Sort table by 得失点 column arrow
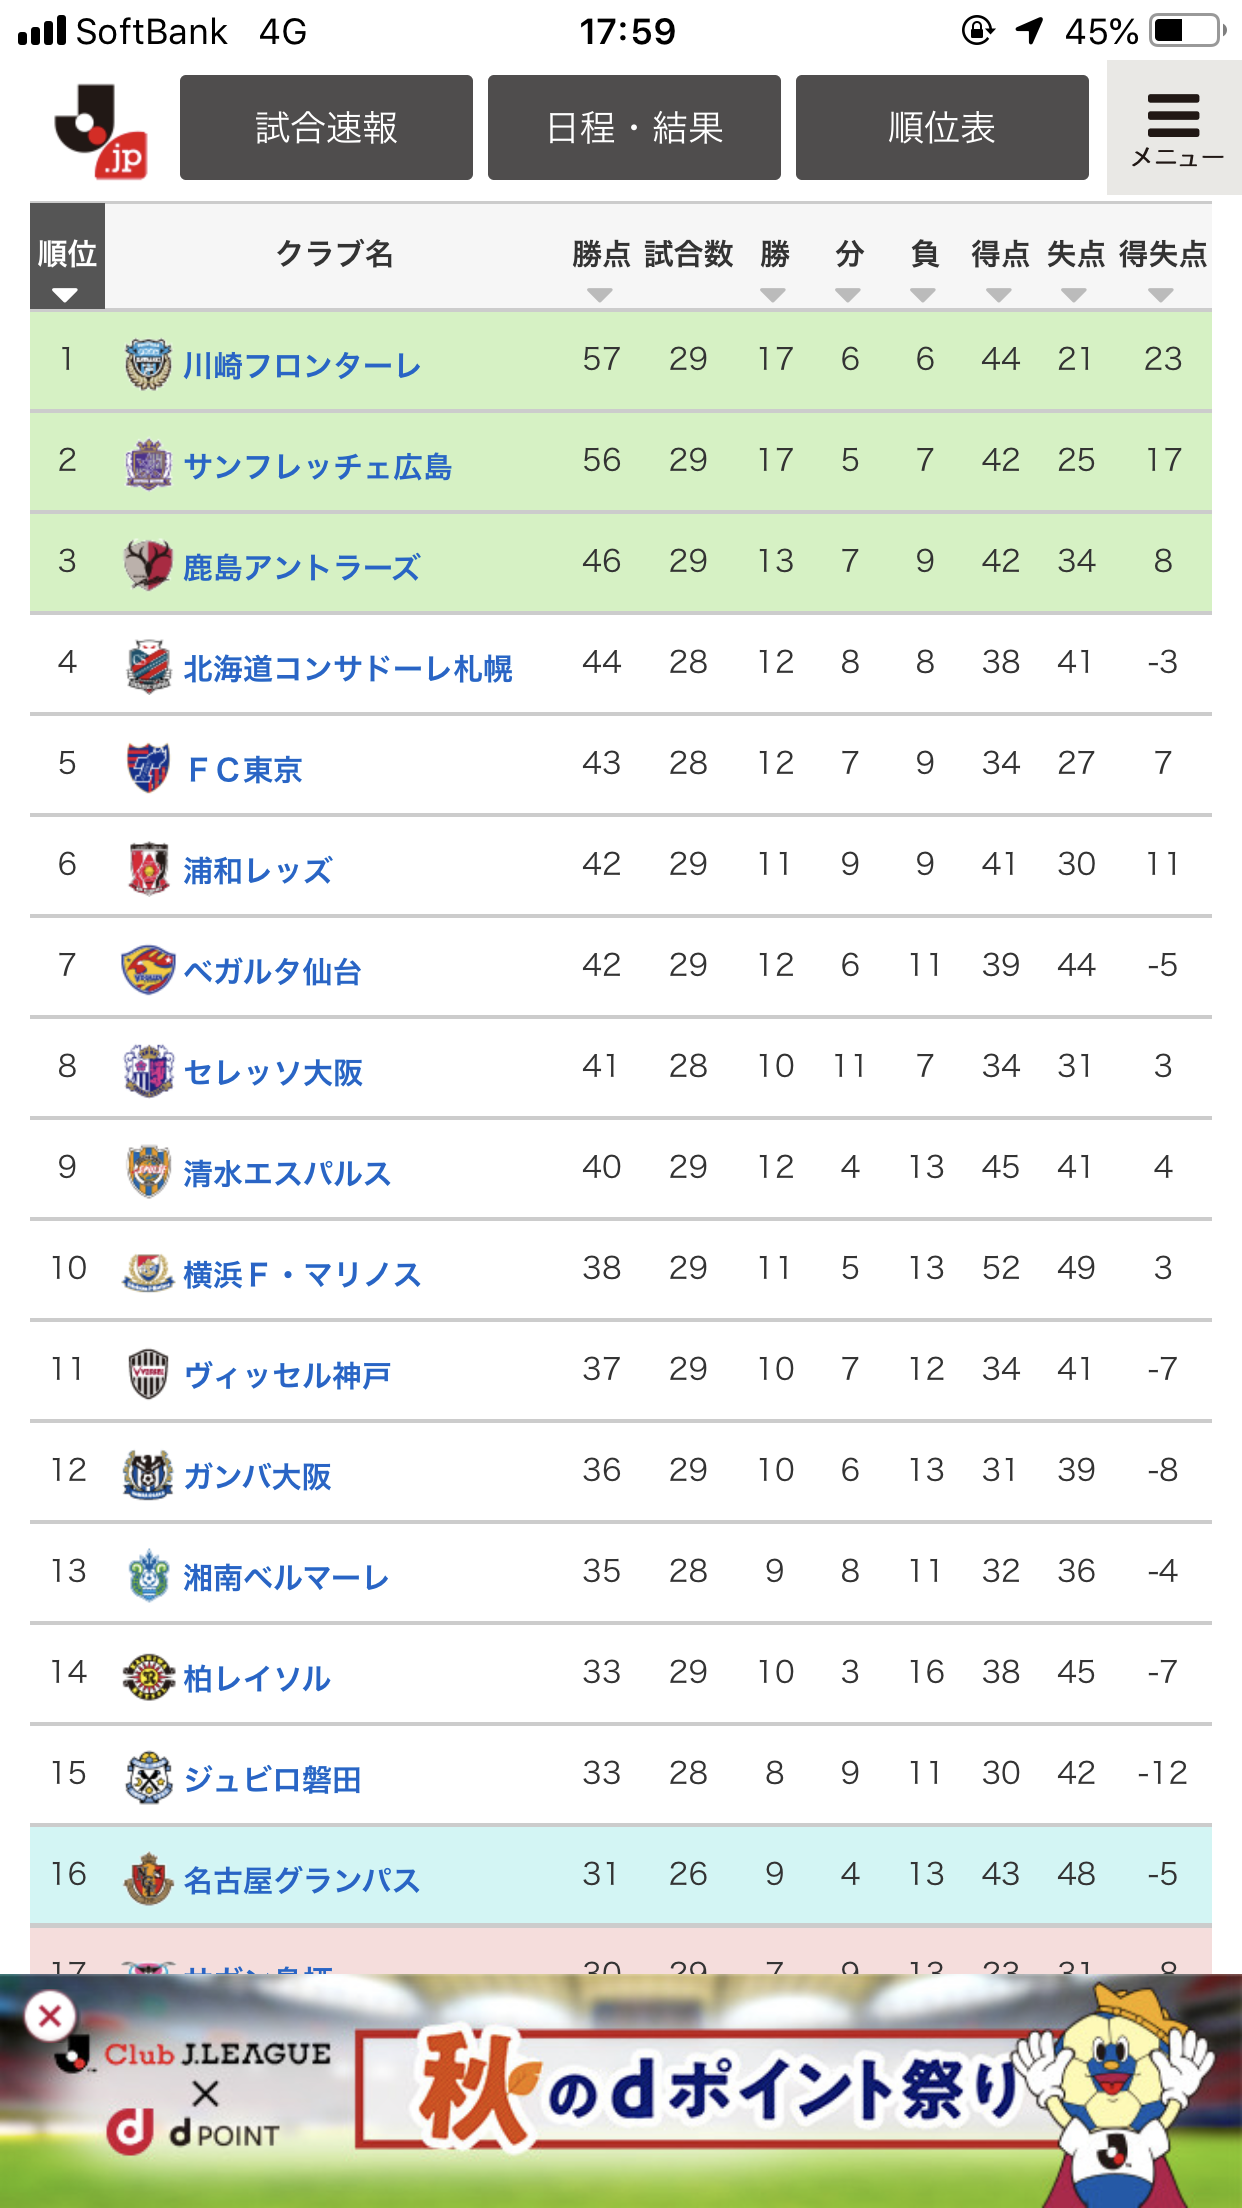1242x2208 pixels. pos(1161,294)
